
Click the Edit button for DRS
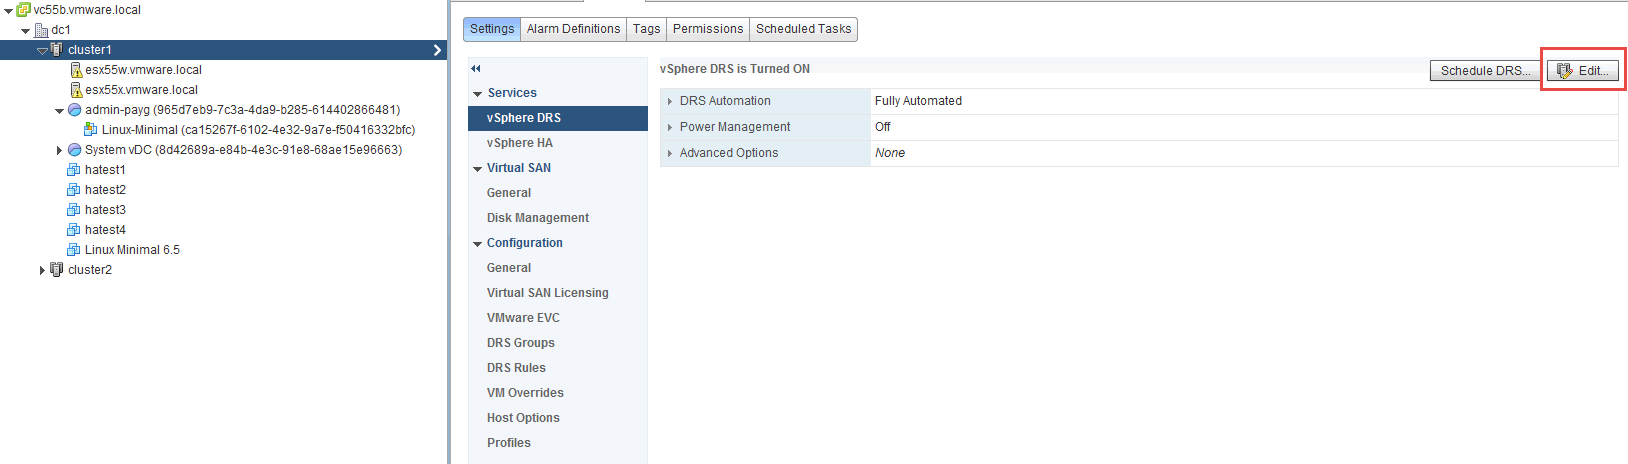tap(1583, 71)
